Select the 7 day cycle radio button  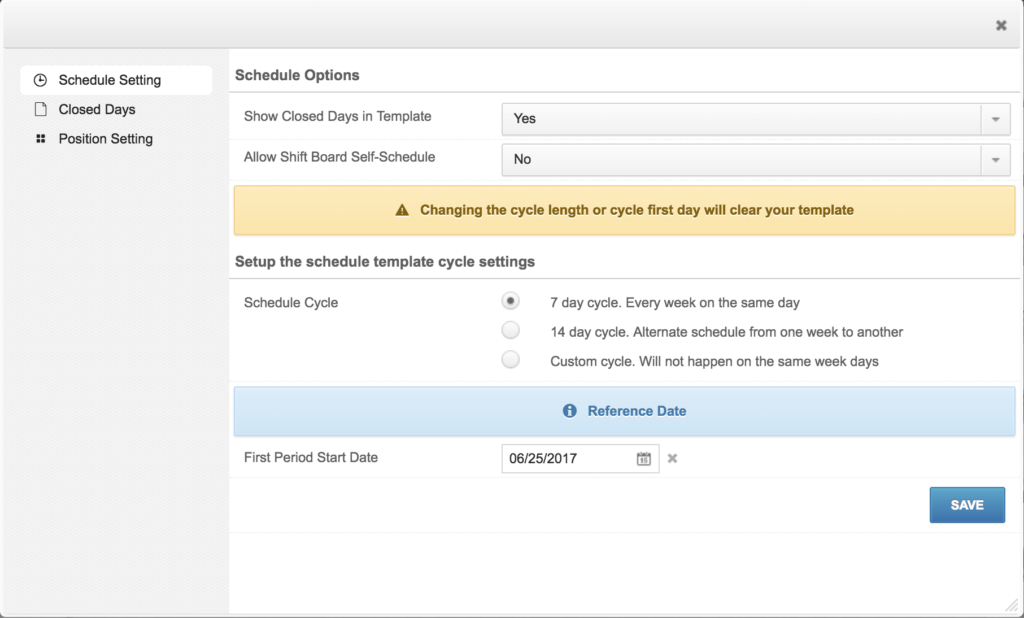tap(510, 301)
